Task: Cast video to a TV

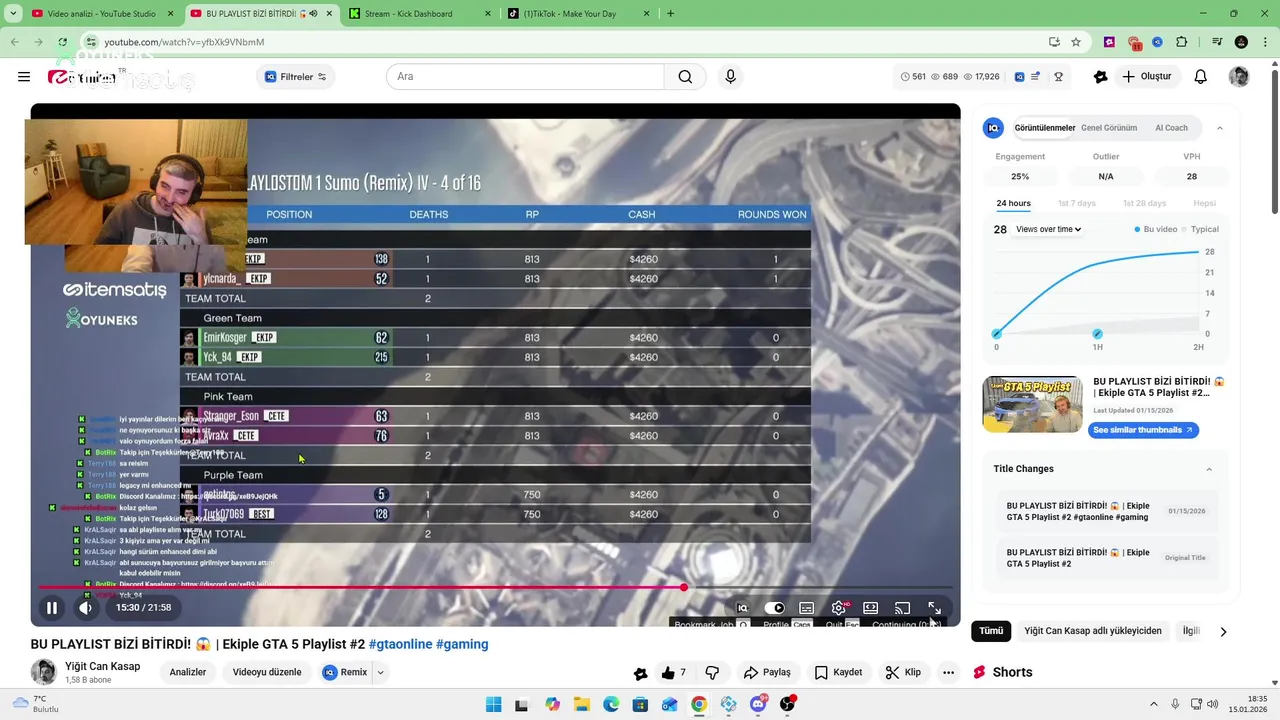Action: pos(902,608)
